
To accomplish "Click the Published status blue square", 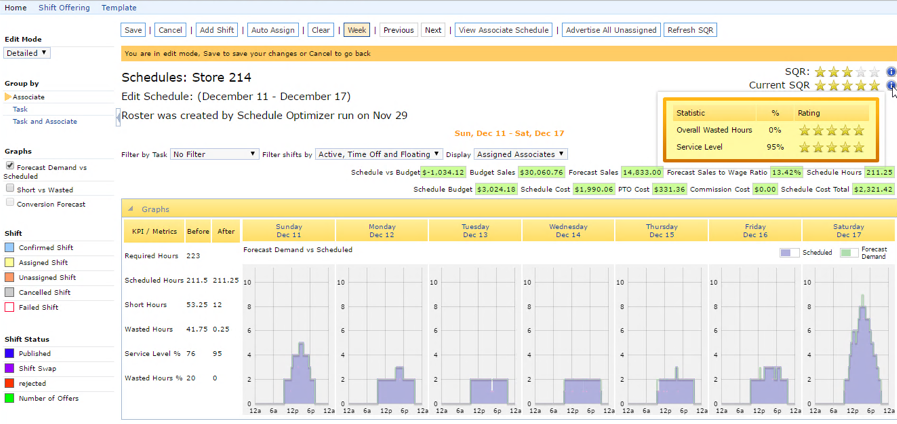I will tap(9, 354).
